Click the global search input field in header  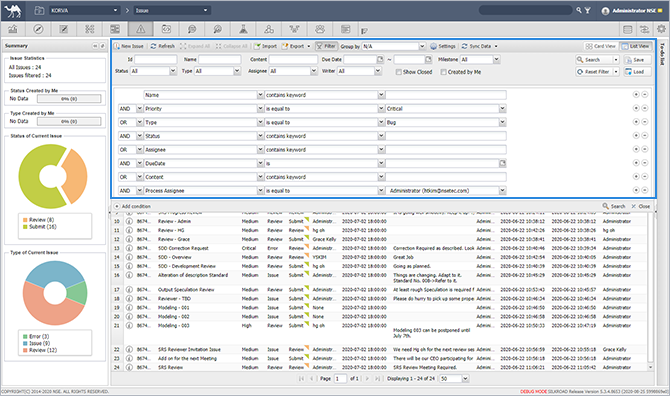click(526, 10)
